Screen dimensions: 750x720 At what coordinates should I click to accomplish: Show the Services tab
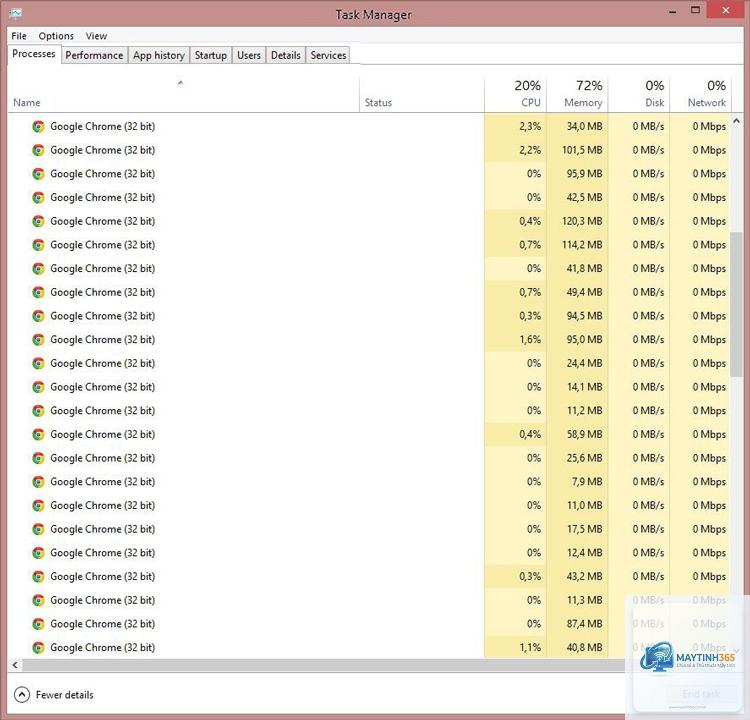[x=328, y=55]
